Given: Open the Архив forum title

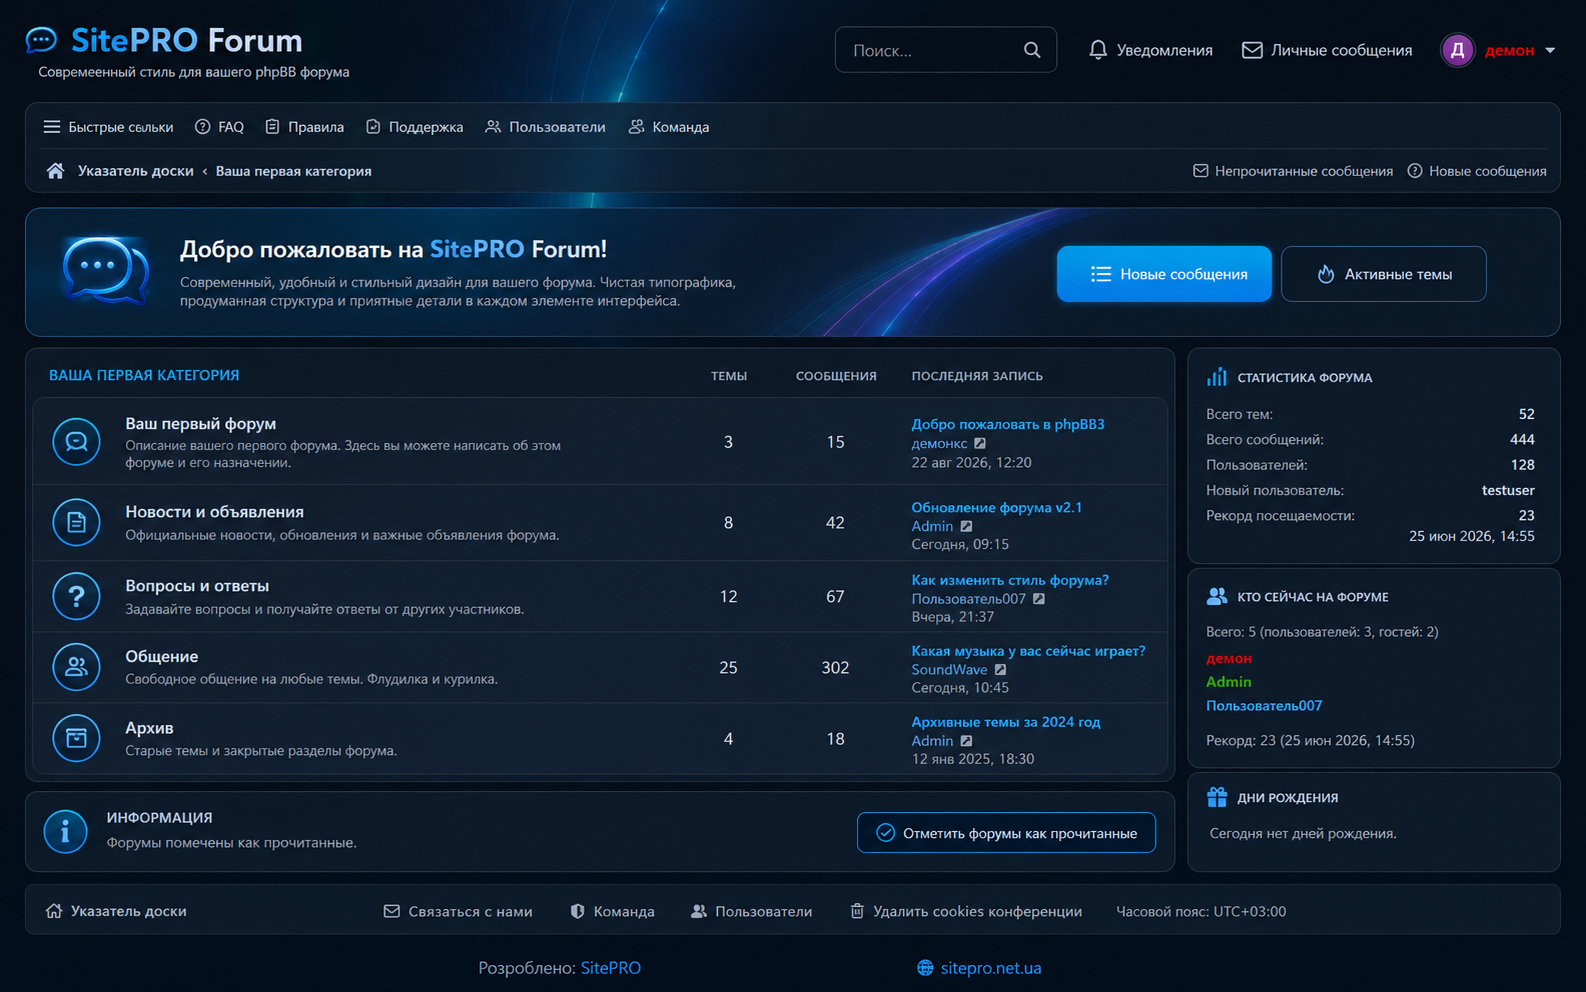Looking at the screenshot, I should [x=149, y=727].
